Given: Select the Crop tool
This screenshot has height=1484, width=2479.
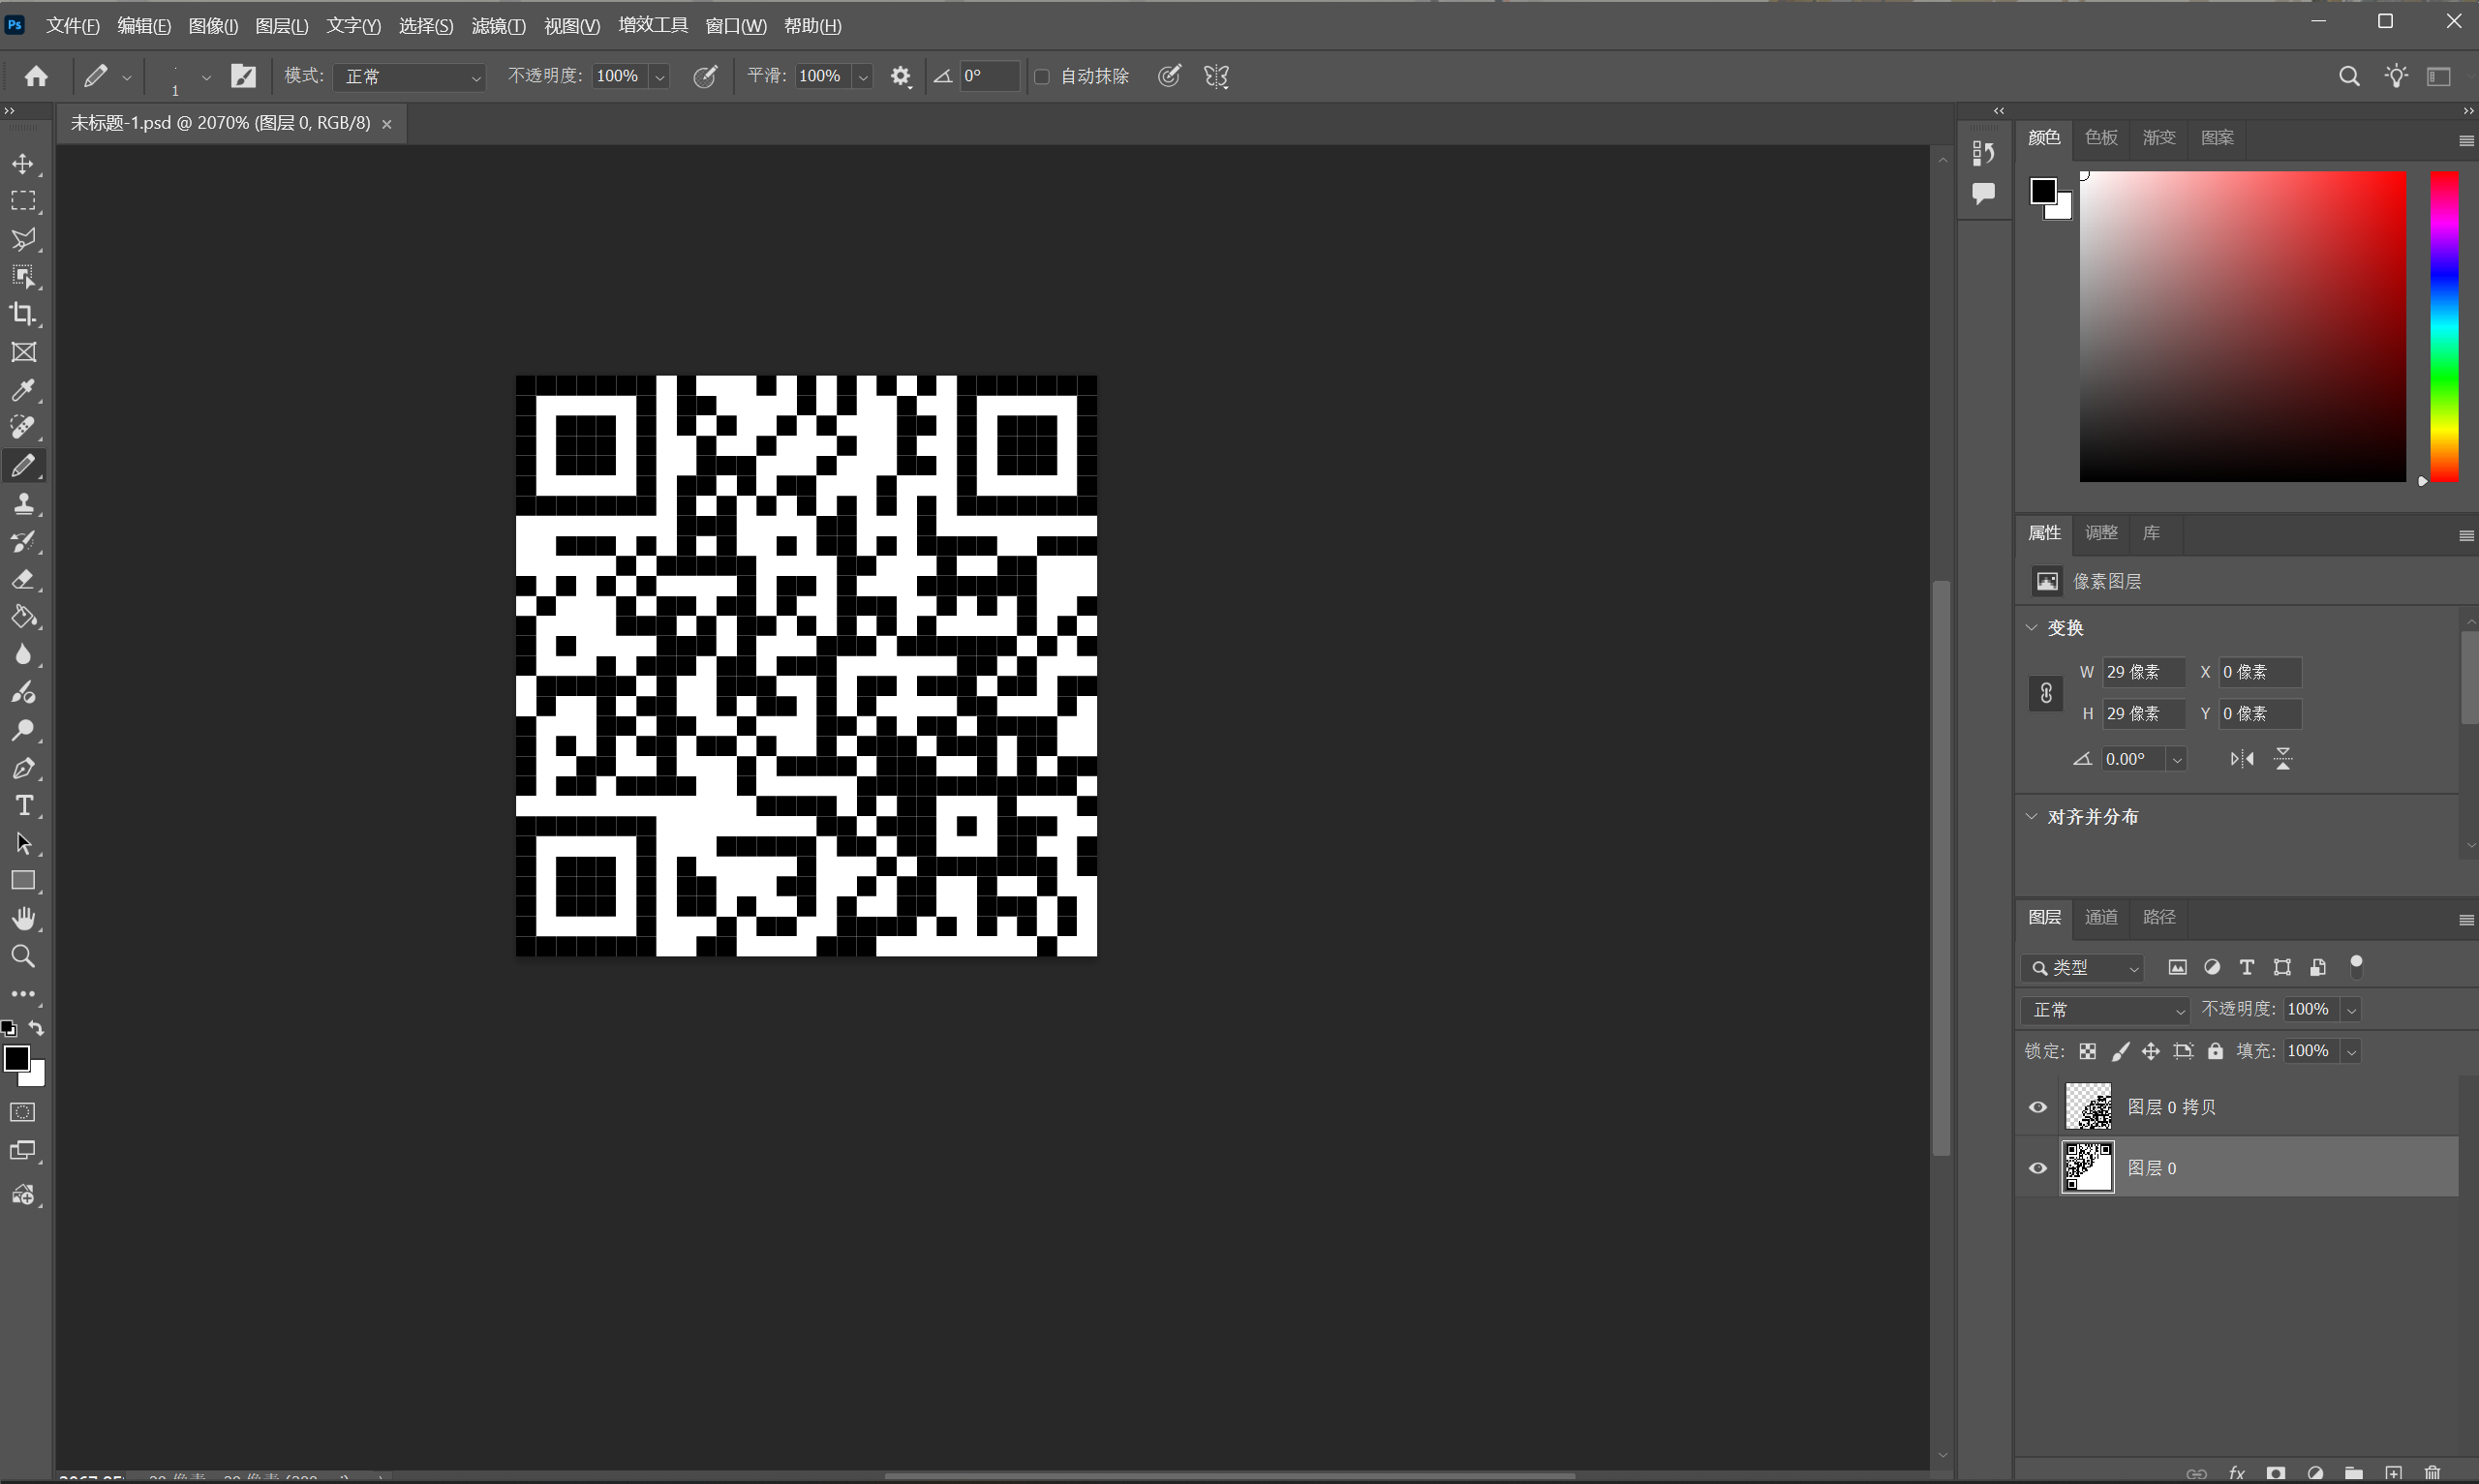Looking at the screenshot, I should pyautogui.click(x=23, y=314).
